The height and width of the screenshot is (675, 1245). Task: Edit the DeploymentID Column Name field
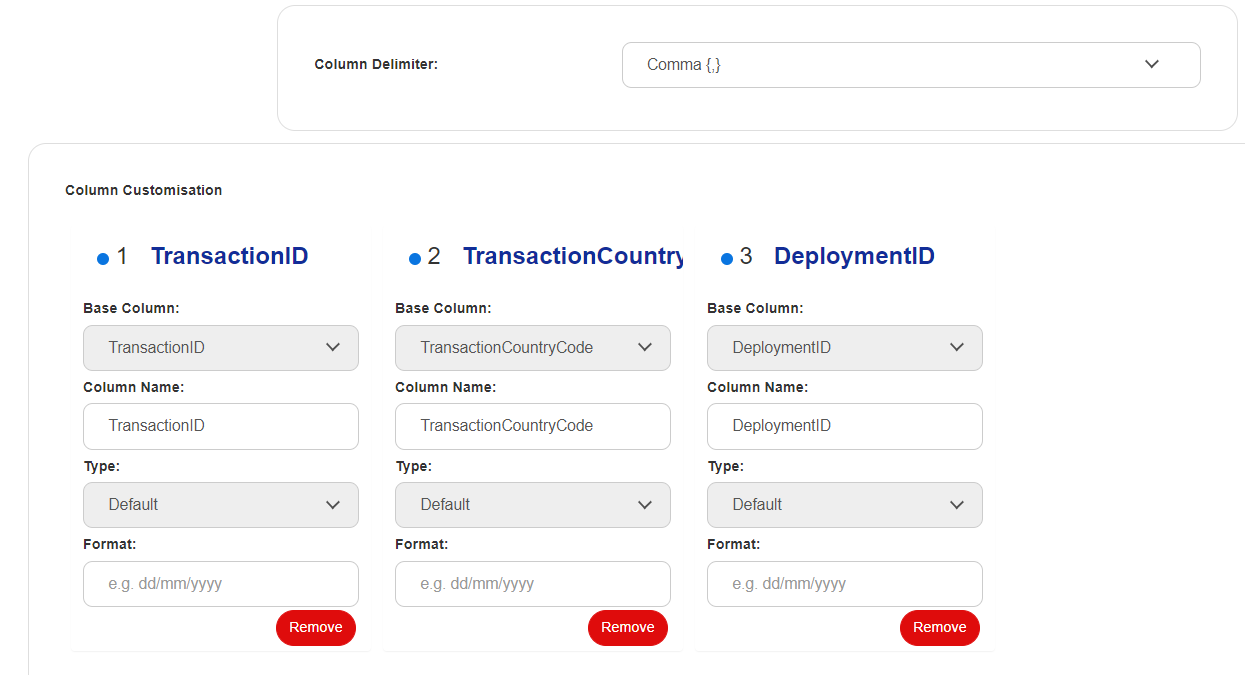(845, 426)
